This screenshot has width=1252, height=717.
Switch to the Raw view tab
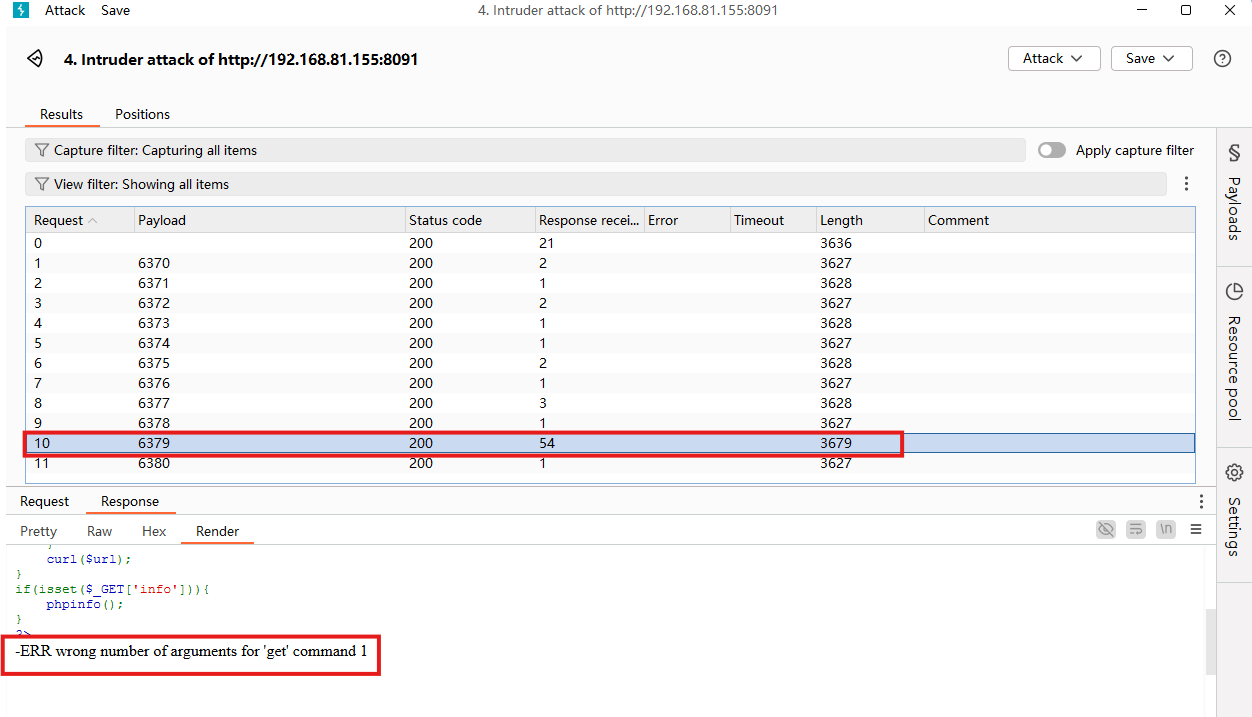click(x=100, y=531)
